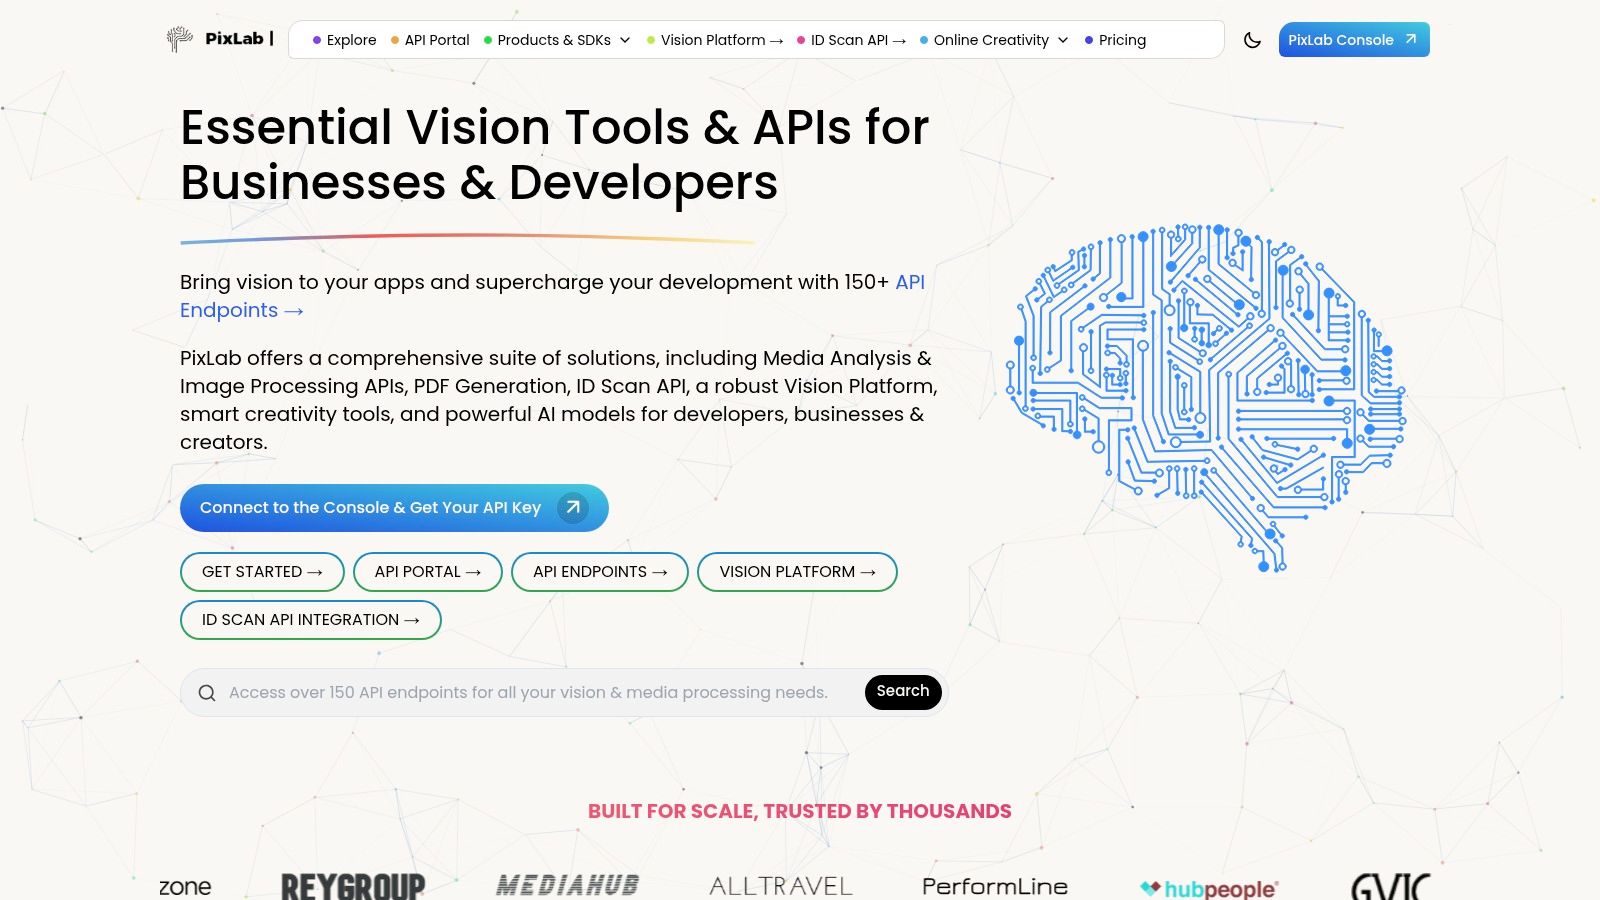The height and width of the screenshot is (900, 1600).
Task: Click the PixLab tree logo icon
Action: coord(179,39)
